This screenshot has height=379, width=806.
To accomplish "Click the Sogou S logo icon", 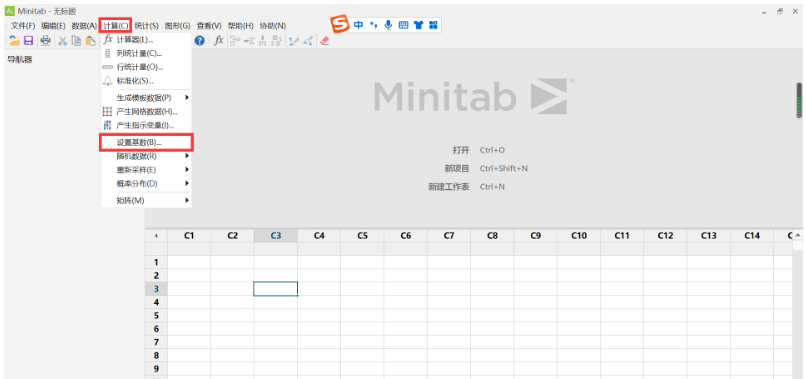I will 339,24.
